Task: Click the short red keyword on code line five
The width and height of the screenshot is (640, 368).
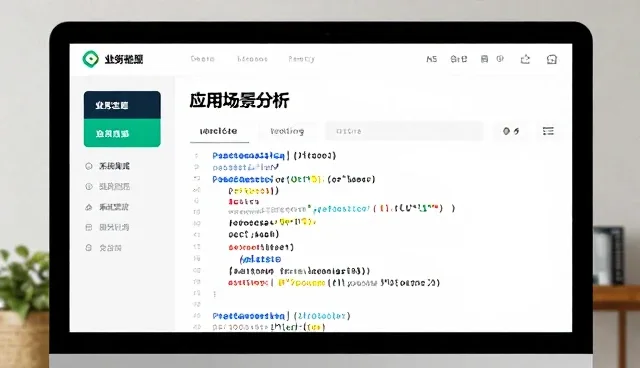Action: click(x=243, y=202)
